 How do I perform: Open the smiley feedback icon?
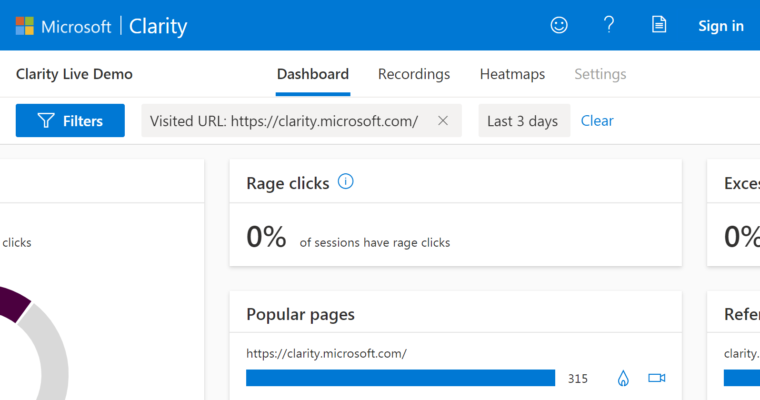click(559, 25)
